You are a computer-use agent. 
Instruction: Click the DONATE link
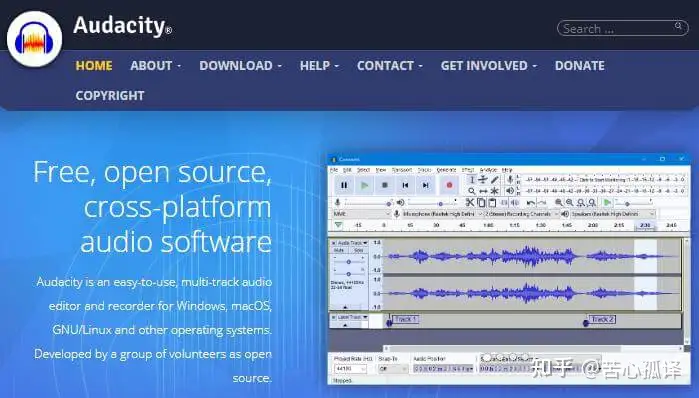pyautogui.click(x=580, y=66)
